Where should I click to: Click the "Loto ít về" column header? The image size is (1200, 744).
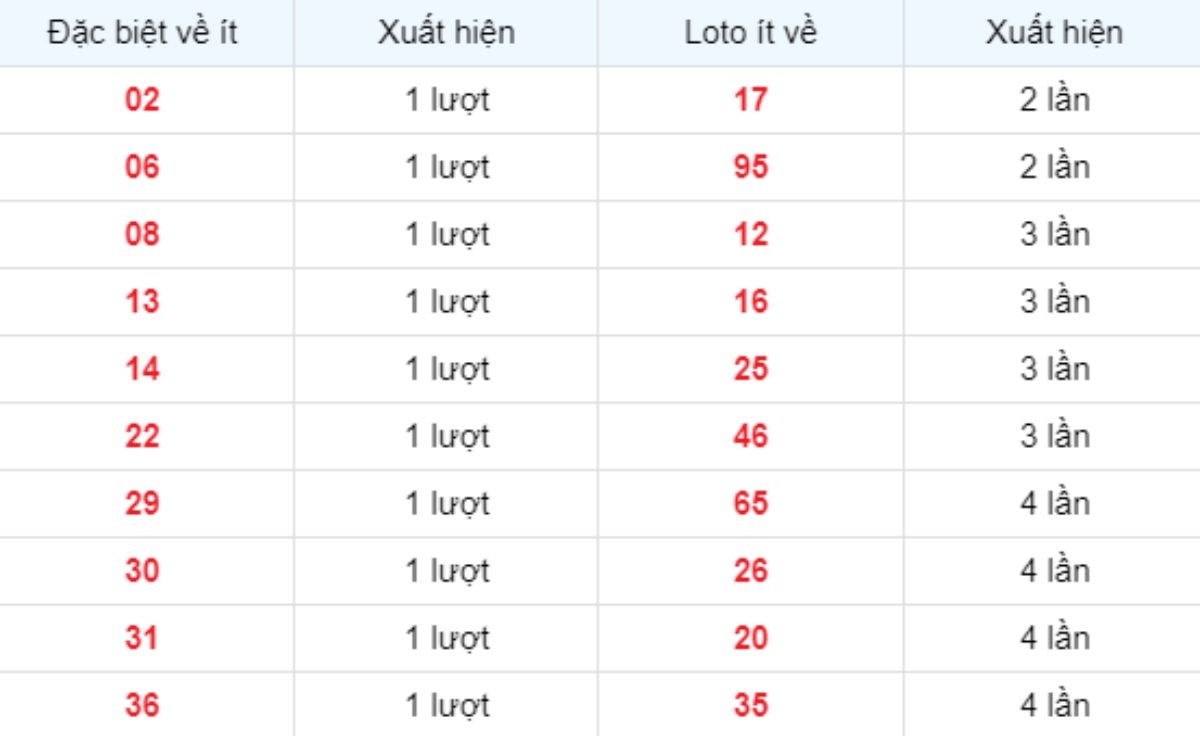750,32
